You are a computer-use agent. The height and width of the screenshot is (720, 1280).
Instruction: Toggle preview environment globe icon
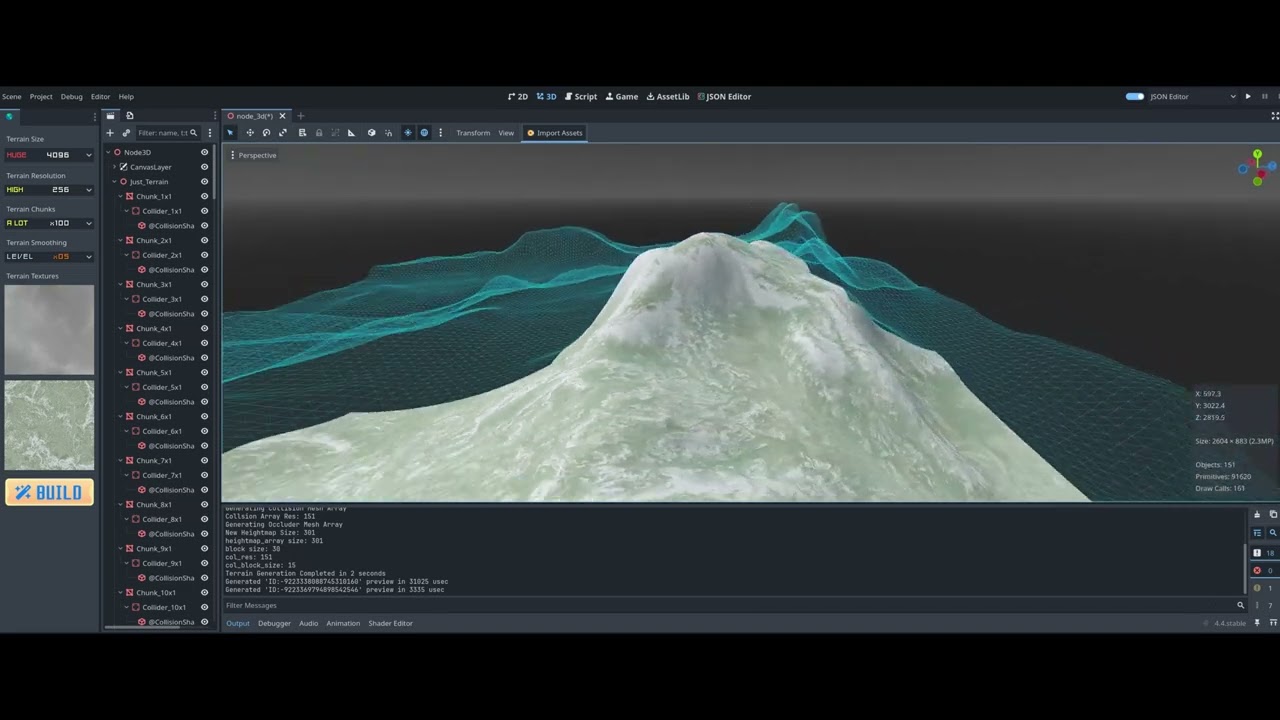click(424, 133)
